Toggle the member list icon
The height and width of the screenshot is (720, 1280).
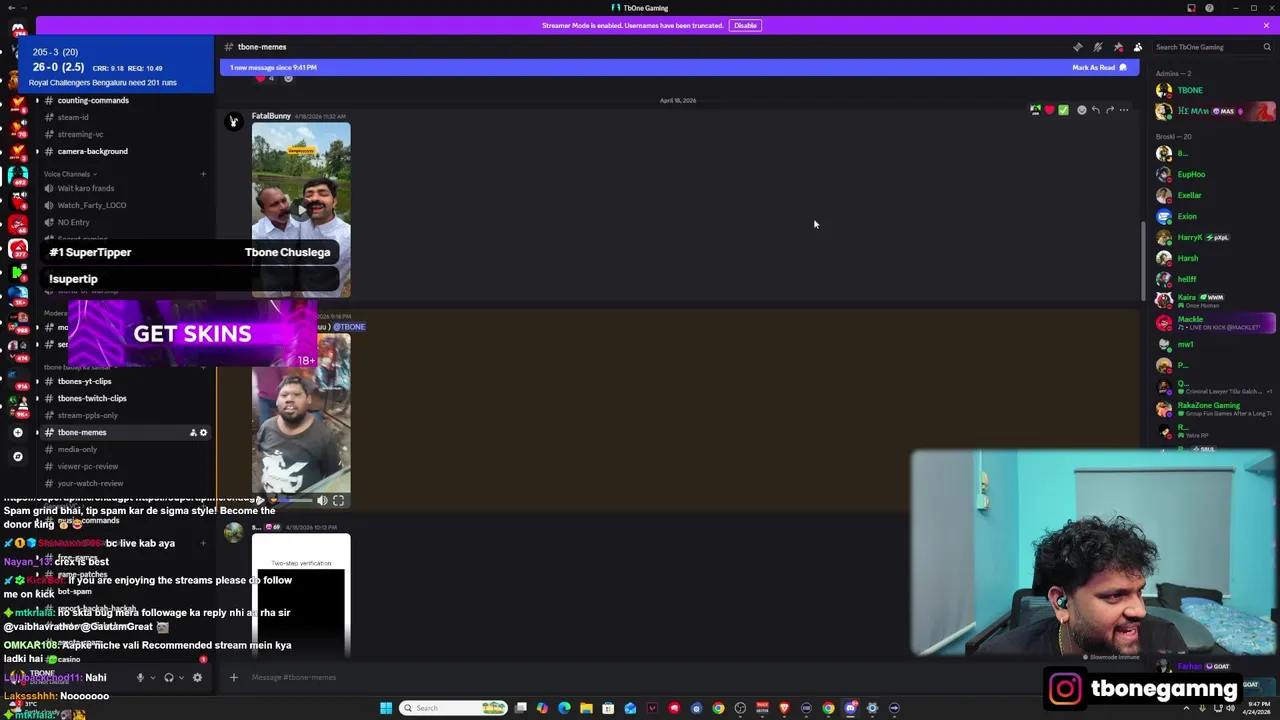(1138, 47)
